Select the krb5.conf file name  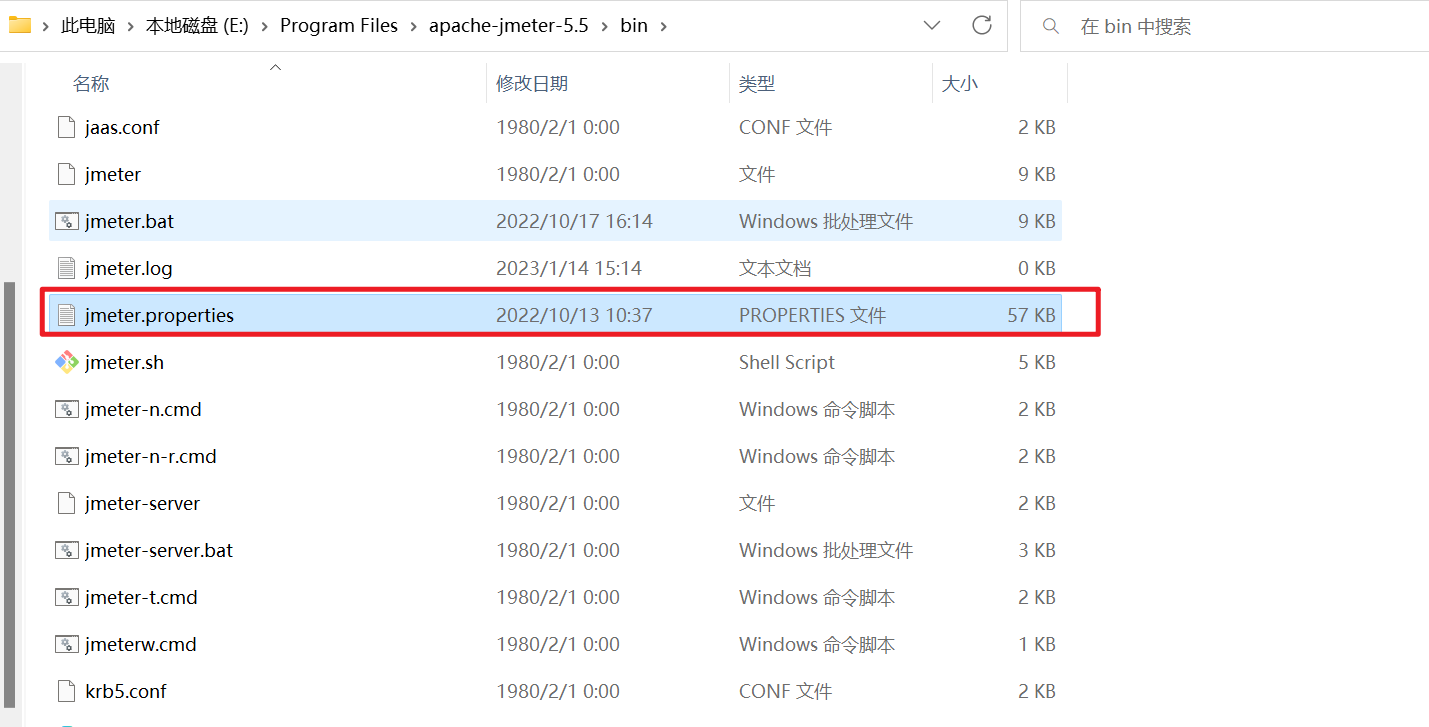coord(125,691)
